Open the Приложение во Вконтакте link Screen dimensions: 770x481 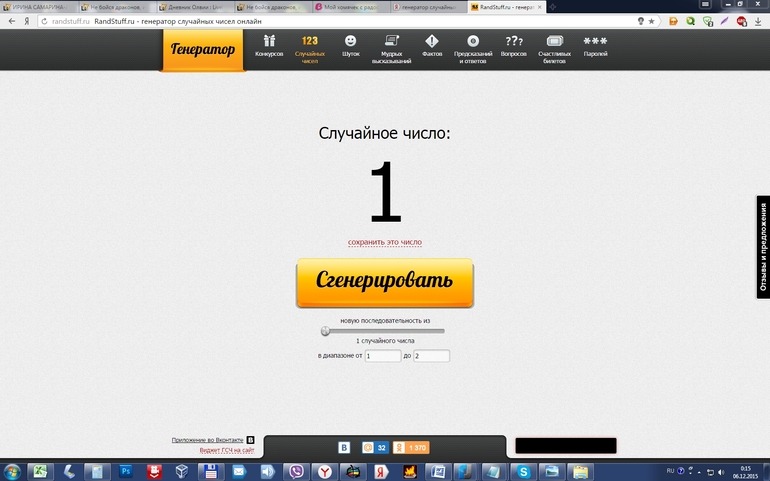208,439
